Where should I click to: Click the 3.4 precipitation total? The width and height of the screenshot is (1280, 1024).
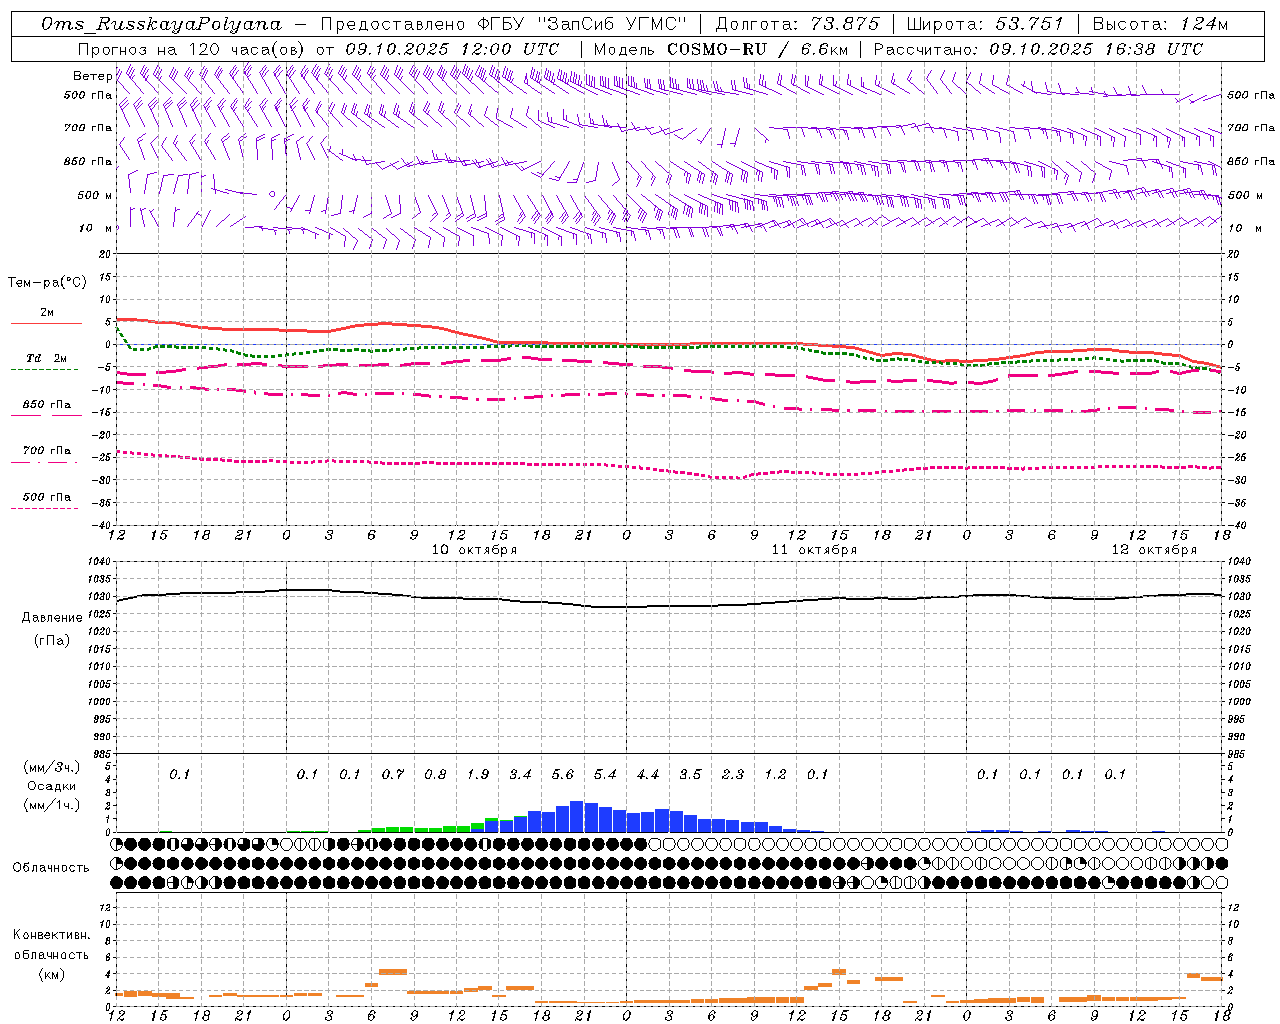click(520, 774)
